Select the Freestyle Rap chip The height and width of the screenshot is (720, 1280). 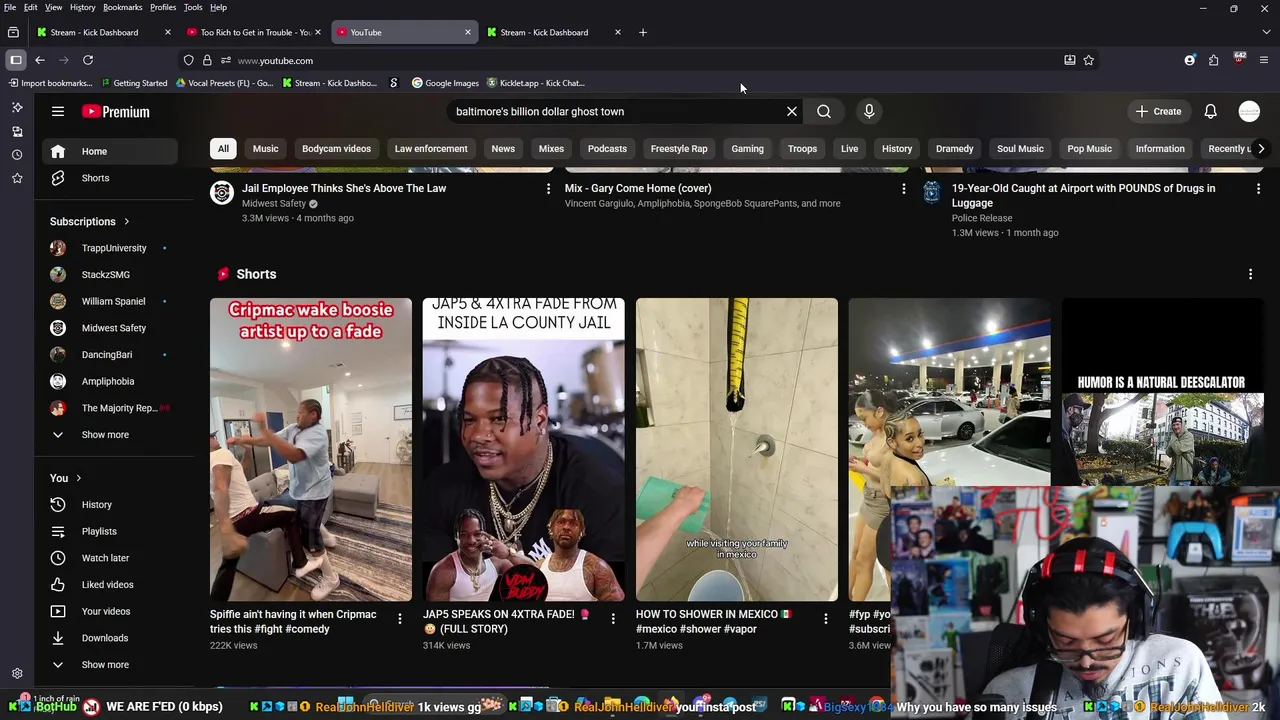[x=679, y=149]
